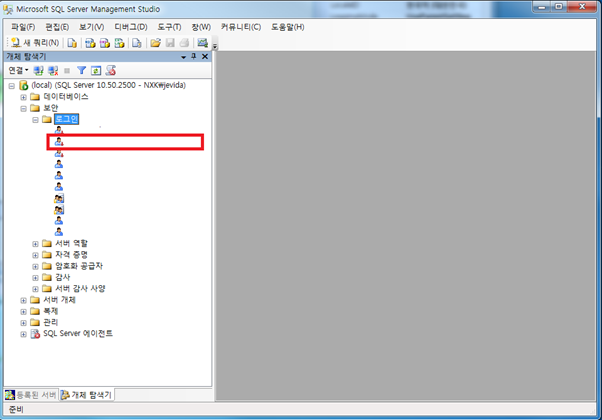
Task: Click the server icon beside (local)
Action: tap(23, 85)
